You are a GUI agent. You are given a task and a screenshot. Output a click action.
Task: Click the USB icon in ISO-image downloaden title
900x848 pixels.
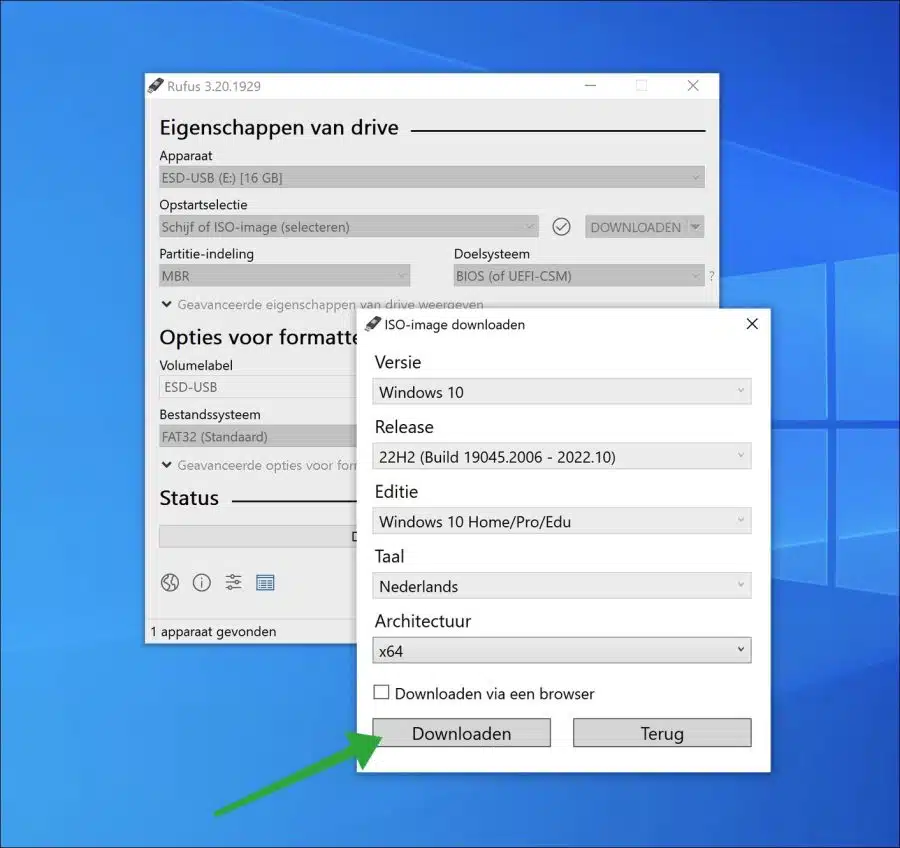coord(373,324)
